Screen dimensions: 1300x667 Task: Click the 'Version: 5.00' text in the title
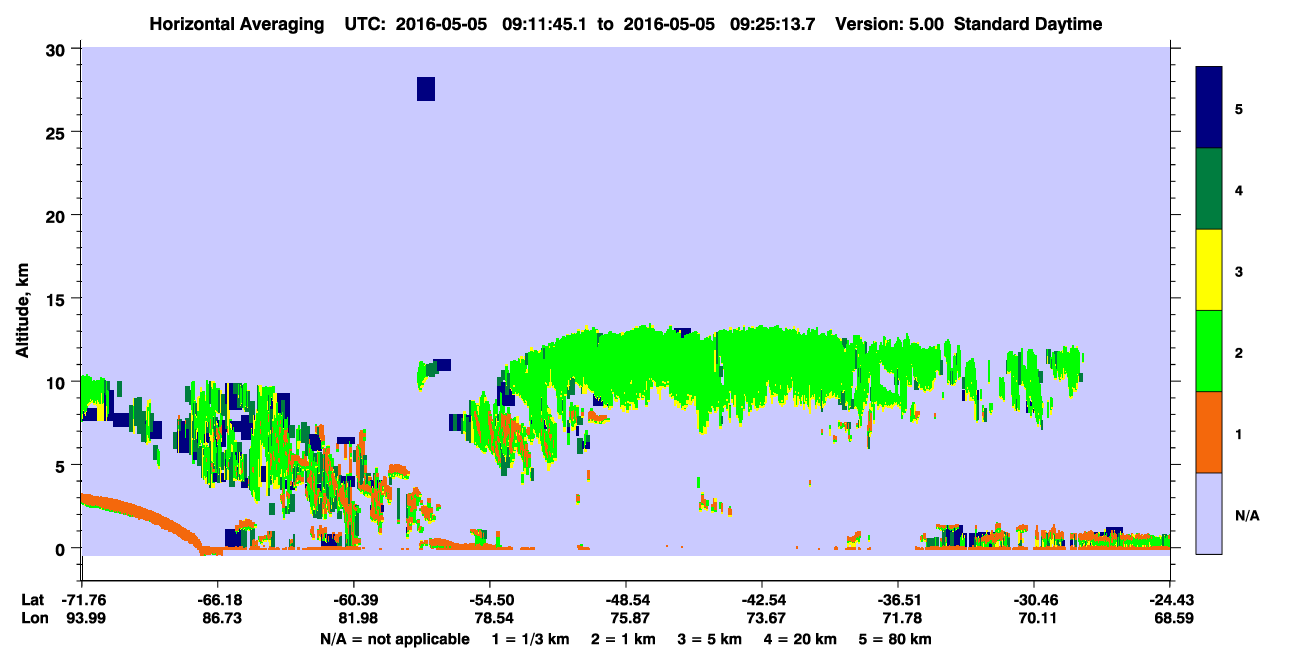[888, 24]
